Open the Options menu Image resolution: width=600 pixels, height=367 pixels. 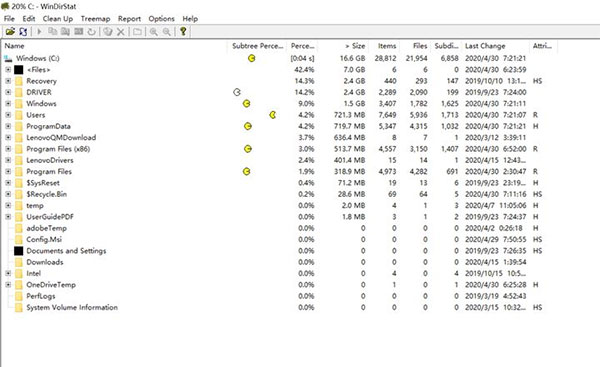[161, 19]
